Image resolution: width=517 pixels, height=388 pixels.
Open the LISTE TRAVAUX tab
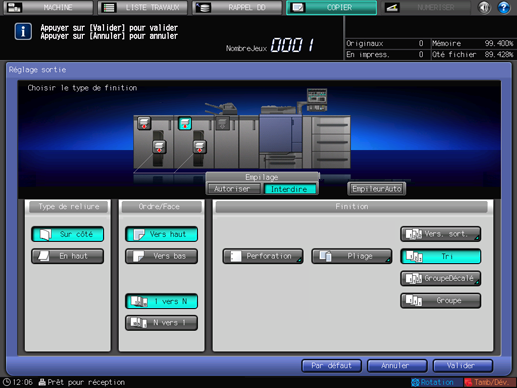coord(143,7)
